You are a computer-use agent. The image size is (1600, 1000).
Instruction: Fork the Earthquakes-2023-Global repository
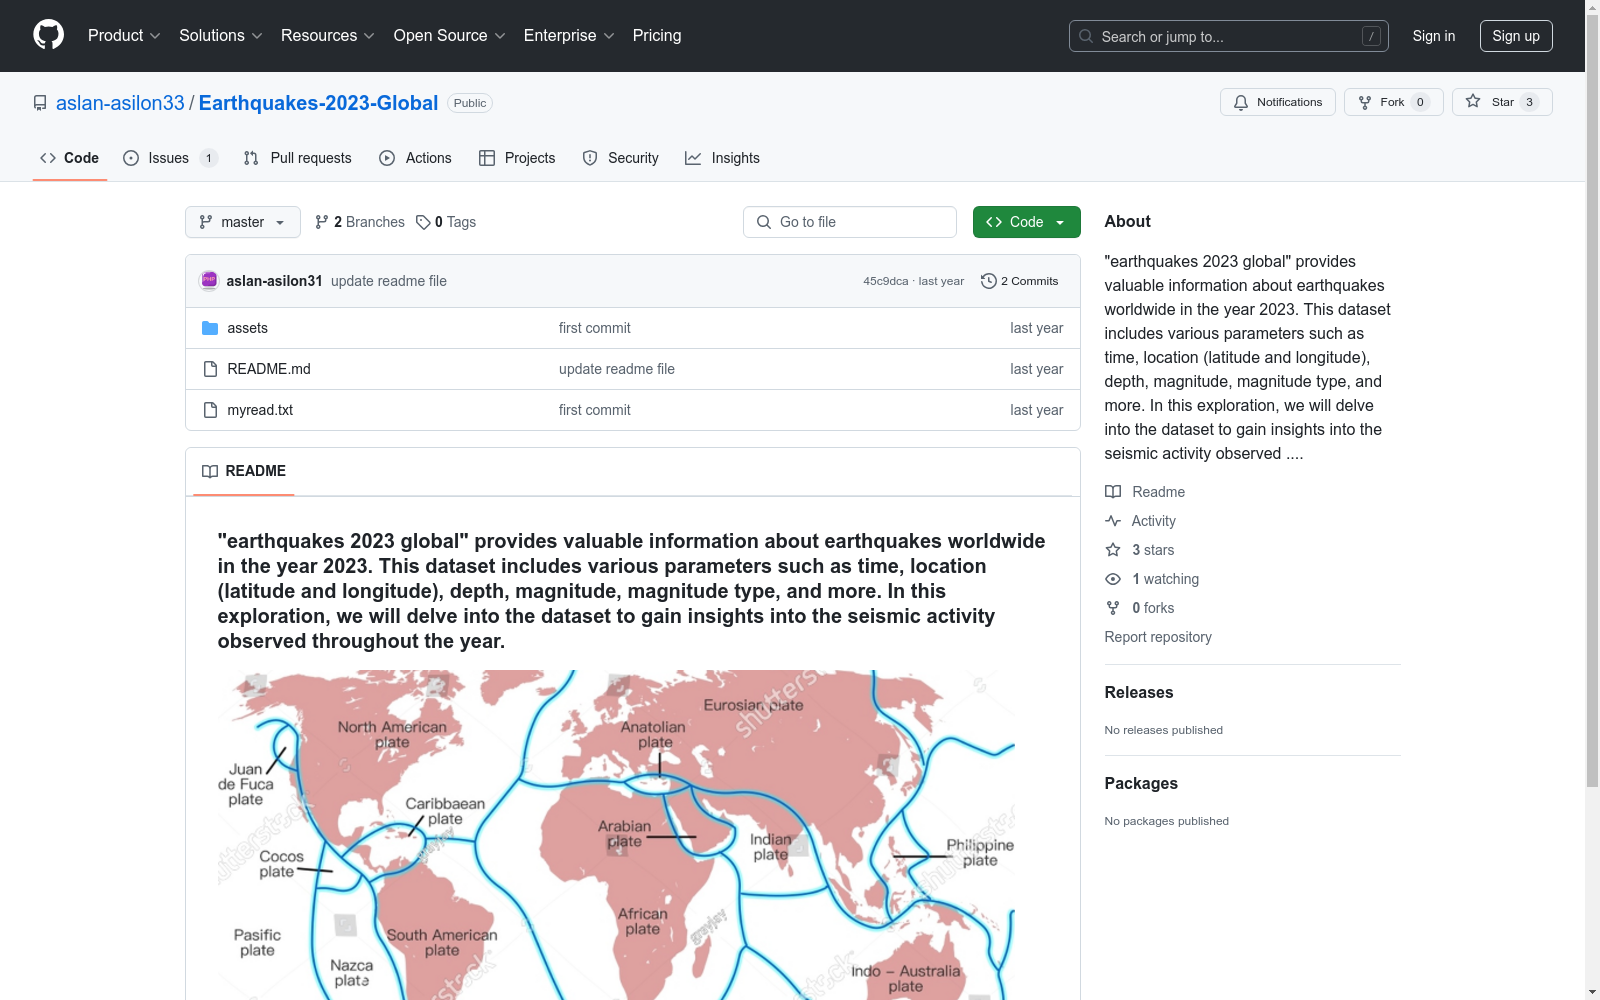point(1393,102)
